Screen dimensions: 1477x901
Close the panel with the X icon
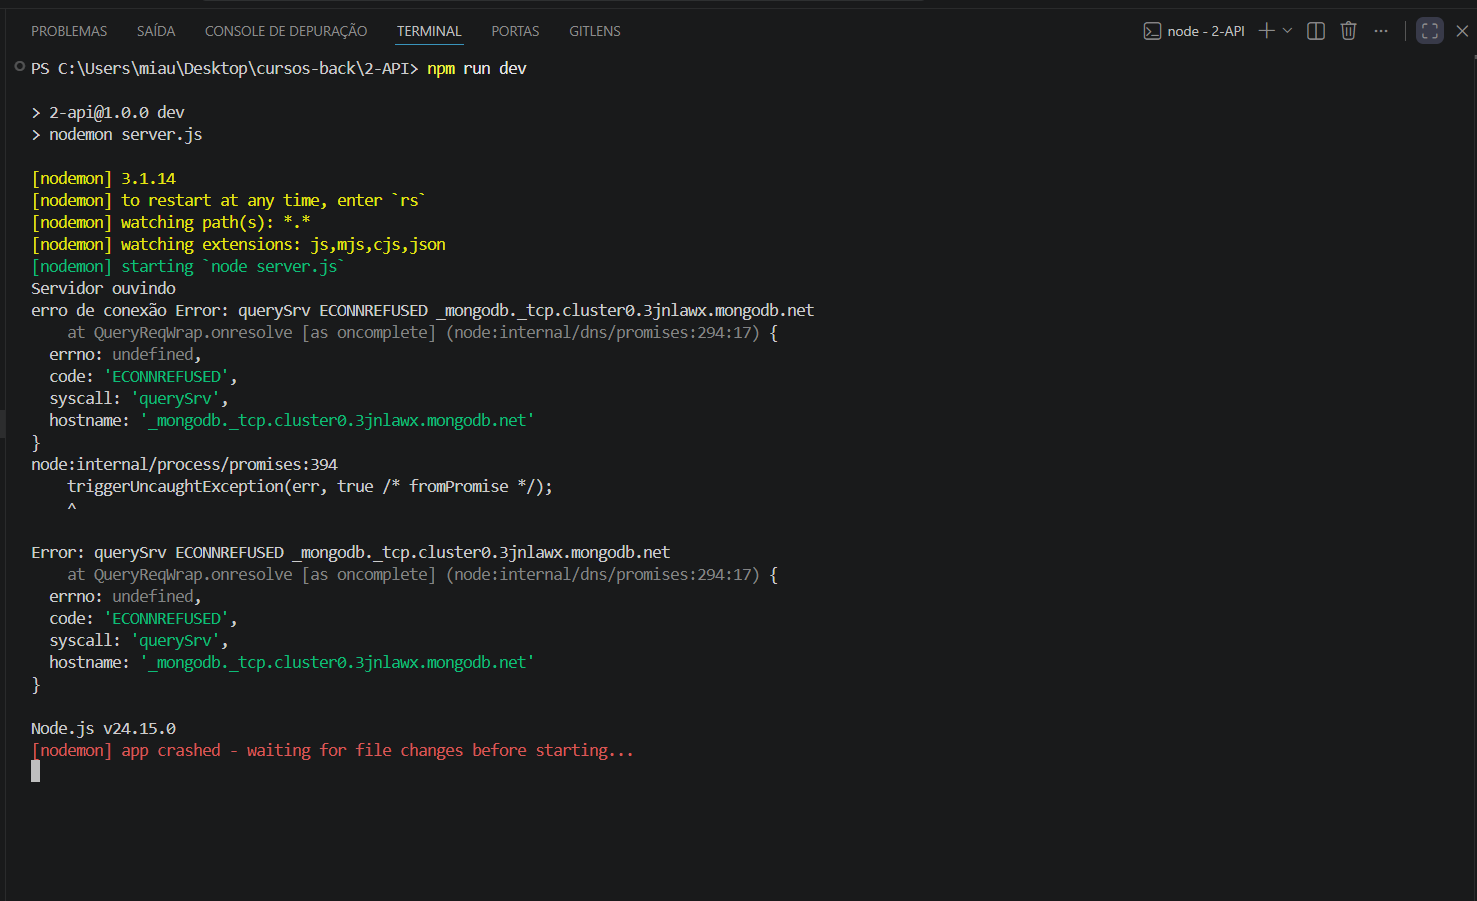(x=1462, y=31)
